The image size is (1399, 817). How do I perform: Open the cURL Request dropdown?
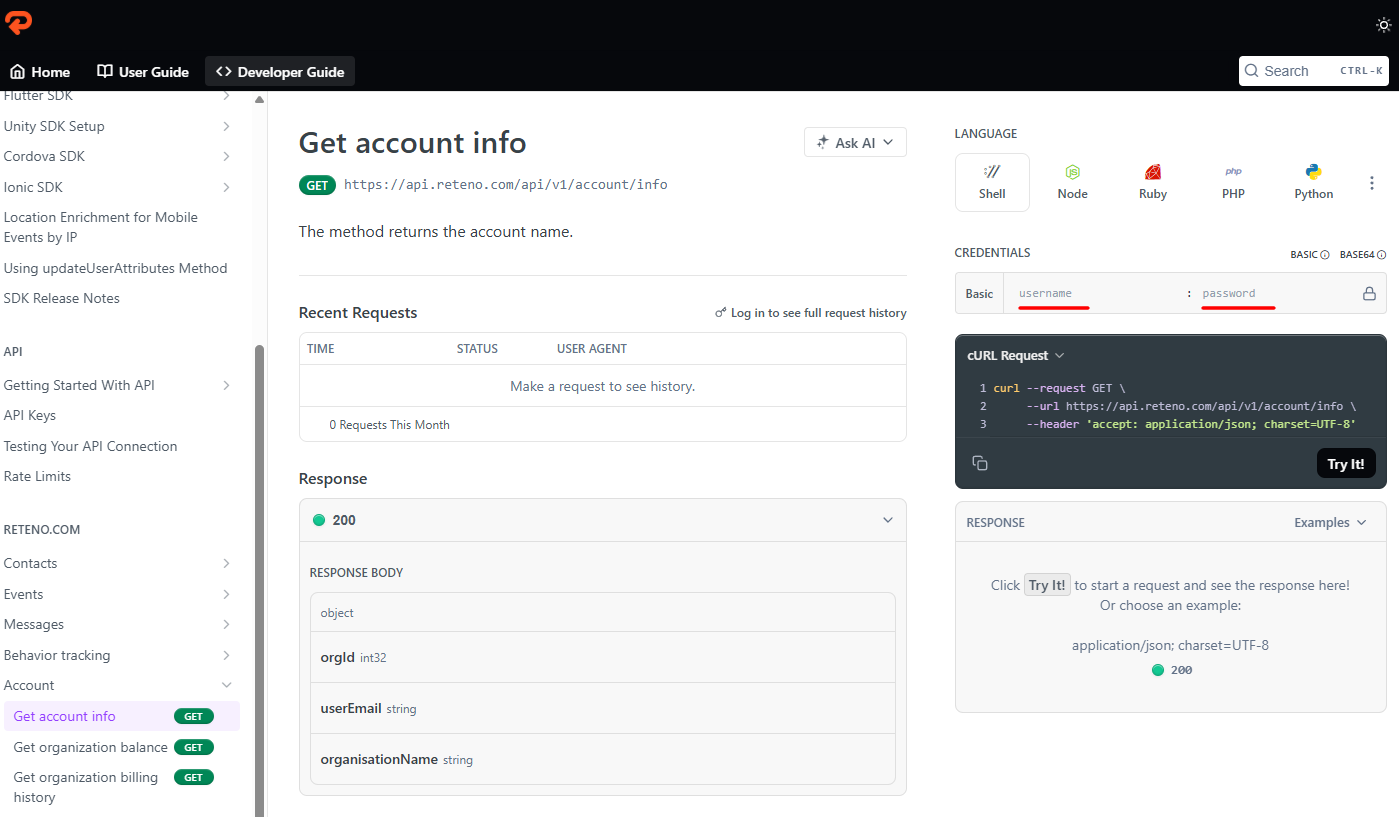(1016, 355)
